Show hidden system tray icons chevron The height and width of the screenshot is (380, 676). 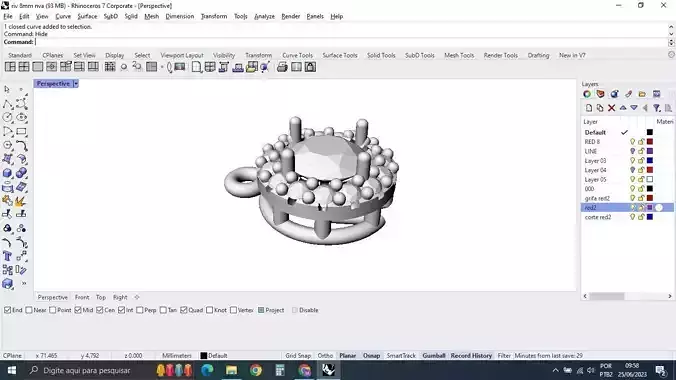pos(555,370)
